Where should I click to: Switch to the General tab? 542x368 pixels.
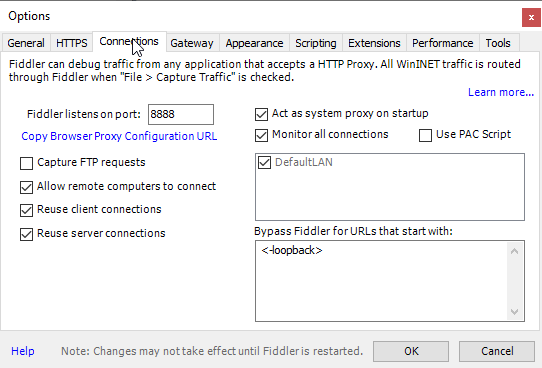(x=26, y=43)
